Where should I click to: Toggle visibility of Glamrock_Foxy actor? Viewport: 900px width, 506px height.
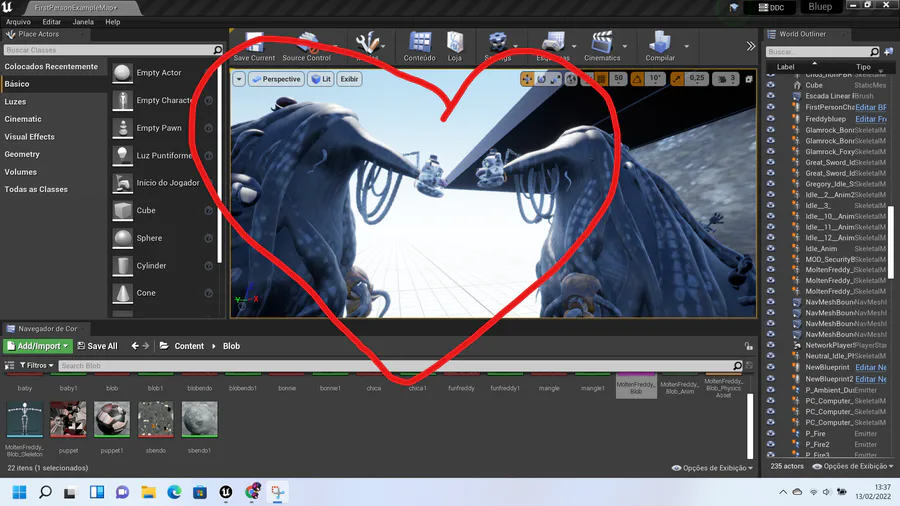[x=770, y=151]
